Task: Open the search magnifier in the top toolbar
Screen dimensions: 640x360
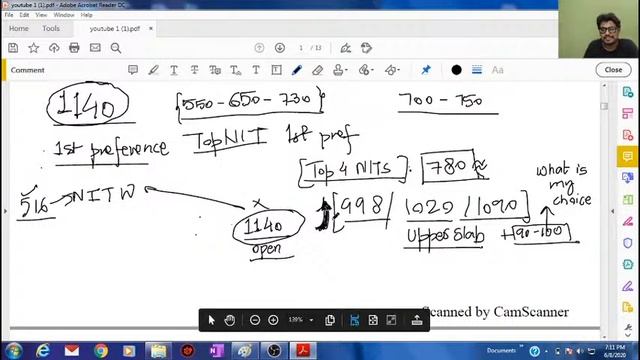Action: tap(116, 48)
